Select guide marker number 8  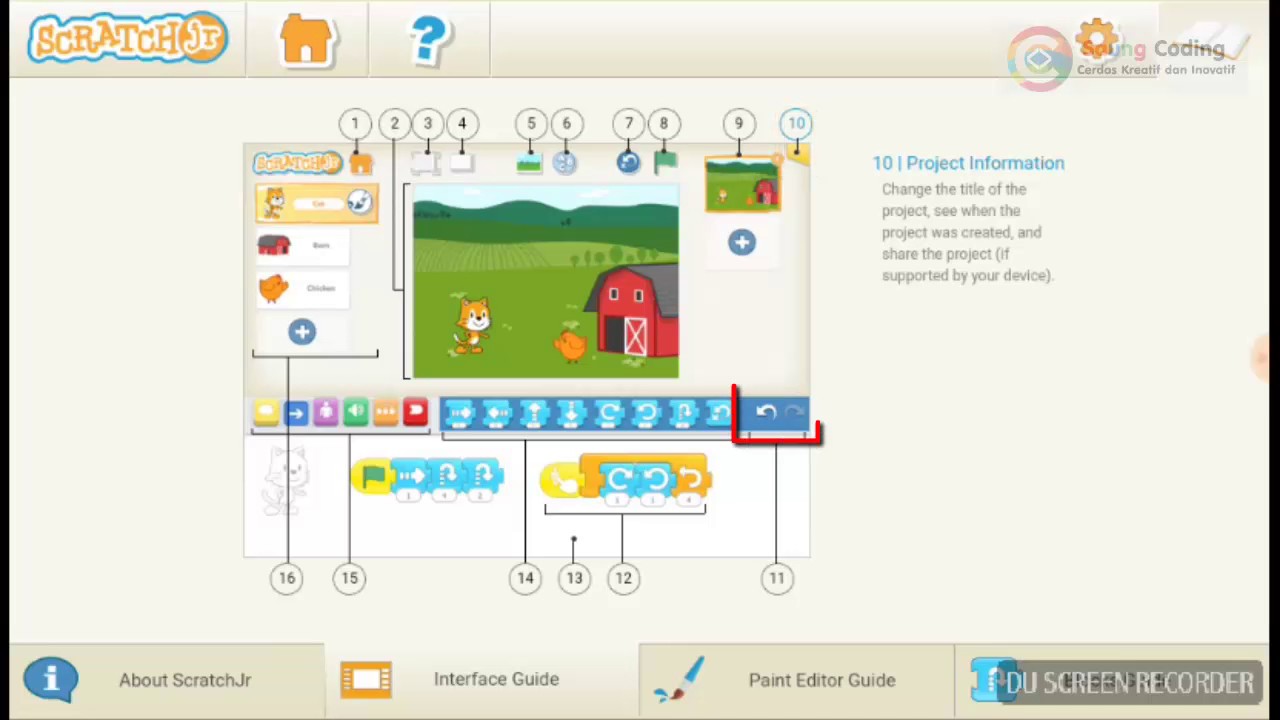[x=663, y=124]
